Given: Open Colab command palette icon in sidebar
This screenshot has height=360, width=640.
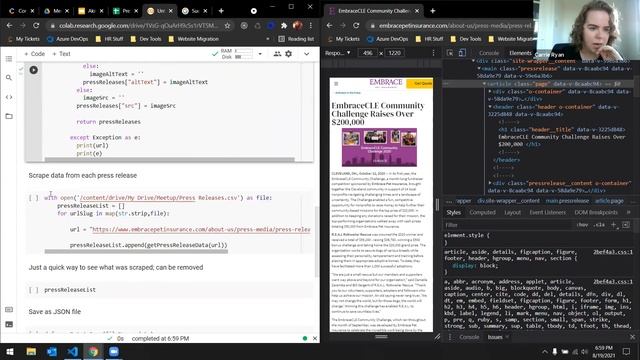Looking at the screenshot, I should tap(9, 310).
